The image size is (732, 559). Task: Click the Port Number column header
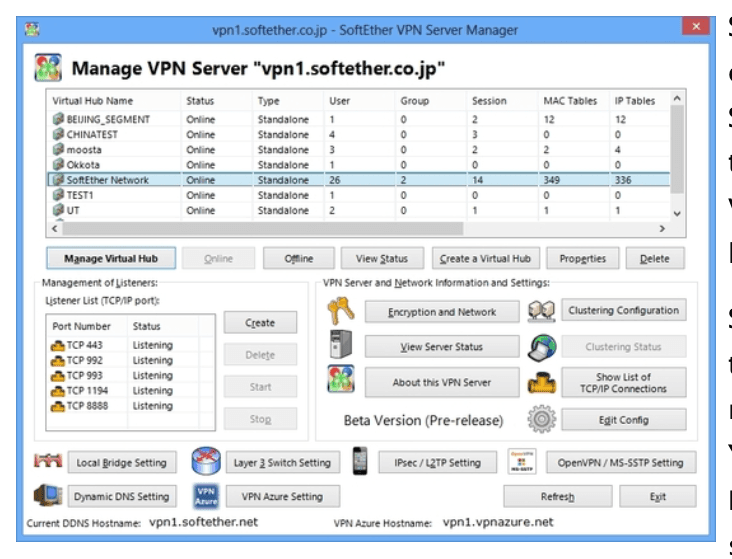(x=87, y=326)
